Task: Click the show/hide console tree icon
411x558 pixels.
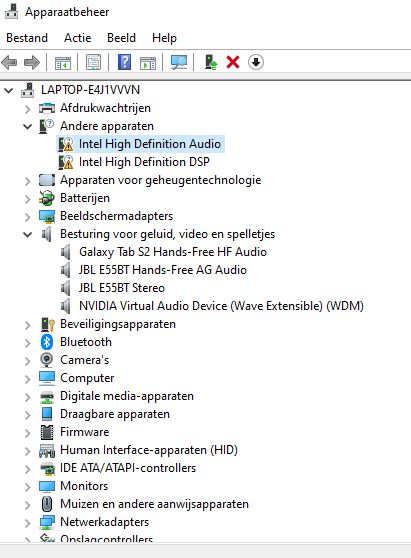Action: point(63,63)
